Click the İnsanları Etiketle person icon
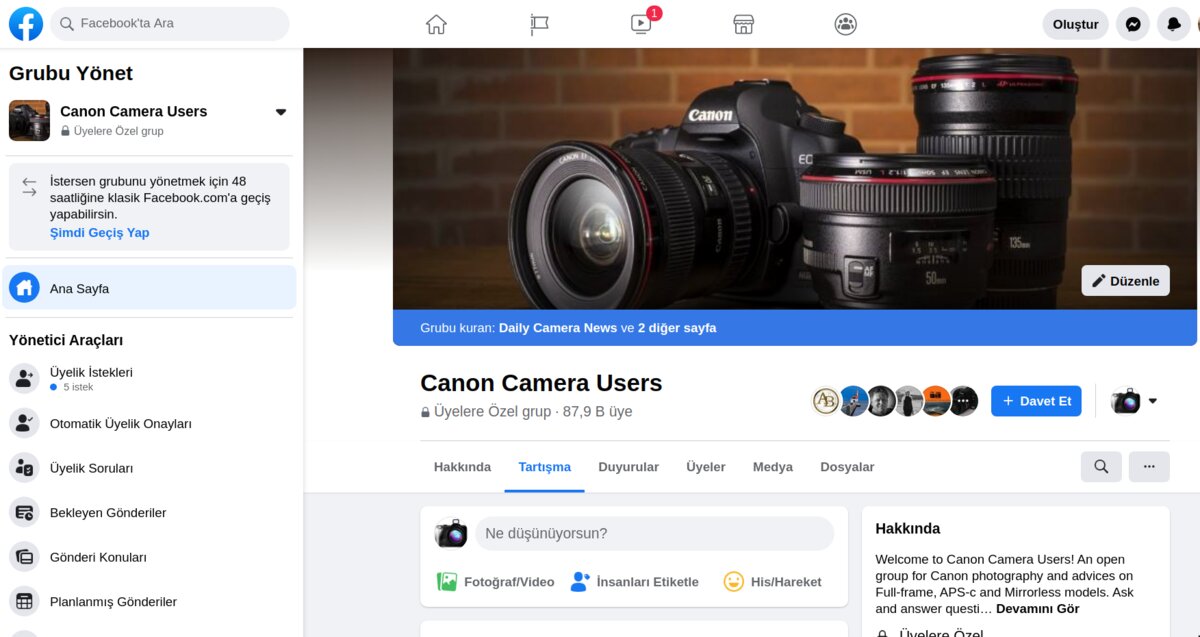Viewport: 1200px width, 637px height. coord(580,581)
